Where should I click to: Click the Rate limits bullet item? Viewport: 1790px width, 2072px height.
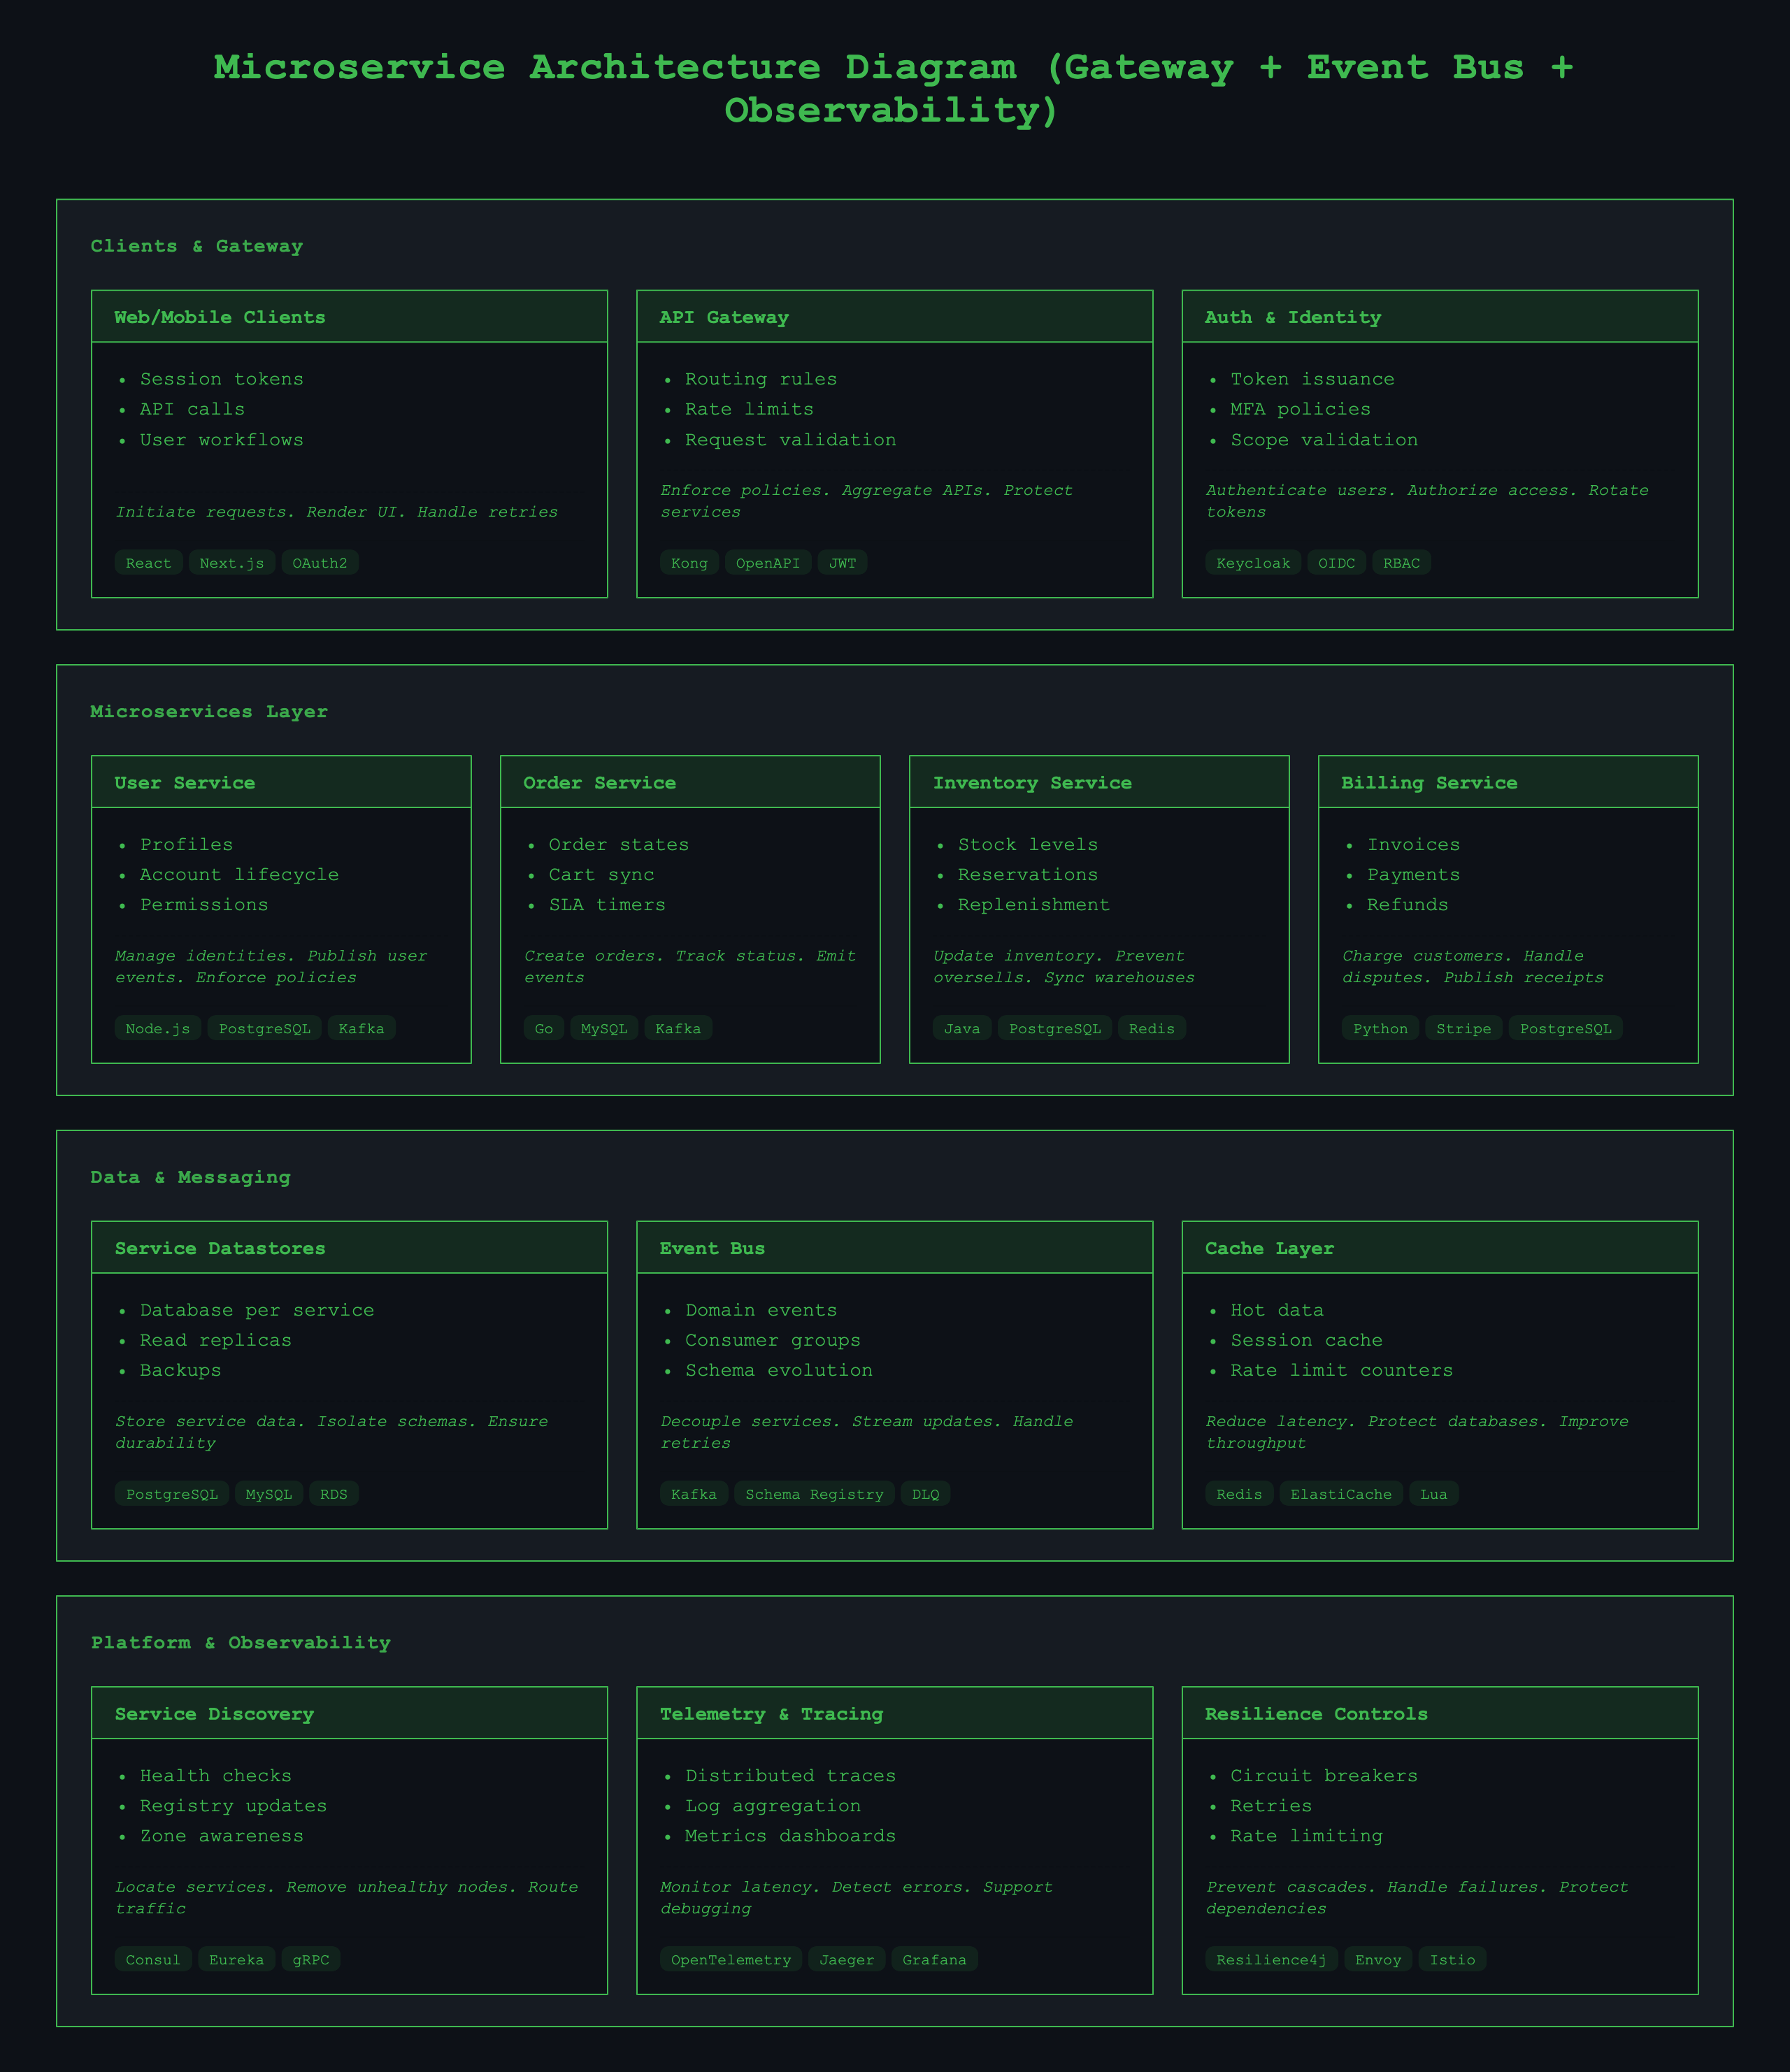[x=749, y=409]
